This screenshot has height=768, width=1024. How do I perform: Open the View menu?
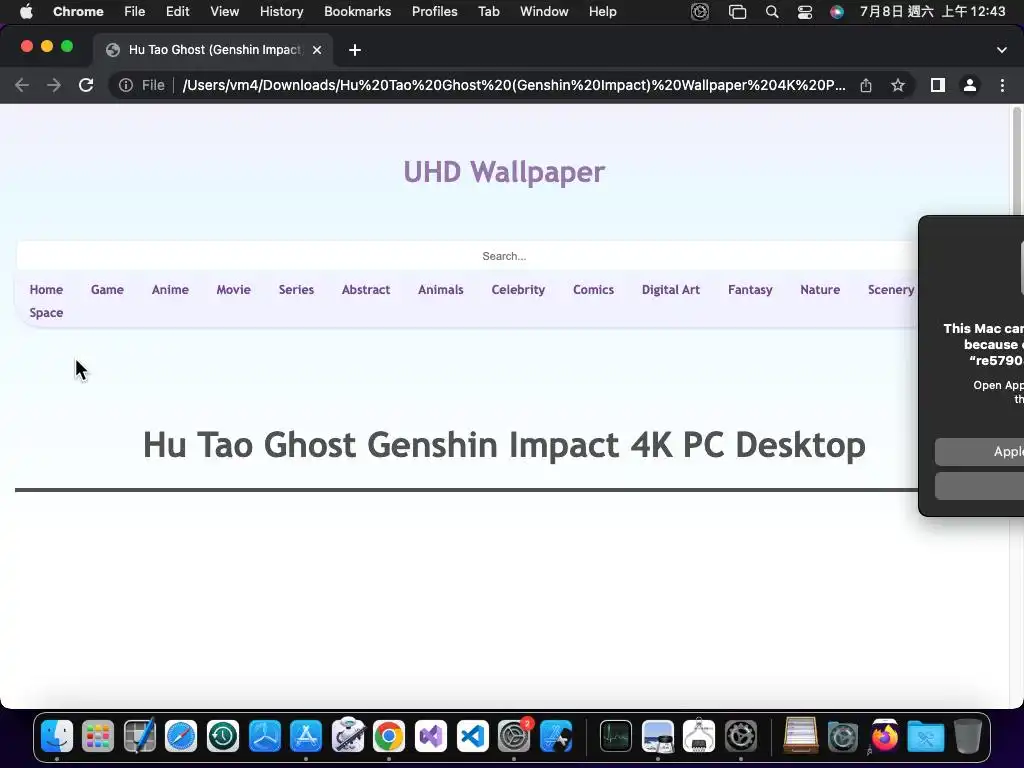coord(224,12)
